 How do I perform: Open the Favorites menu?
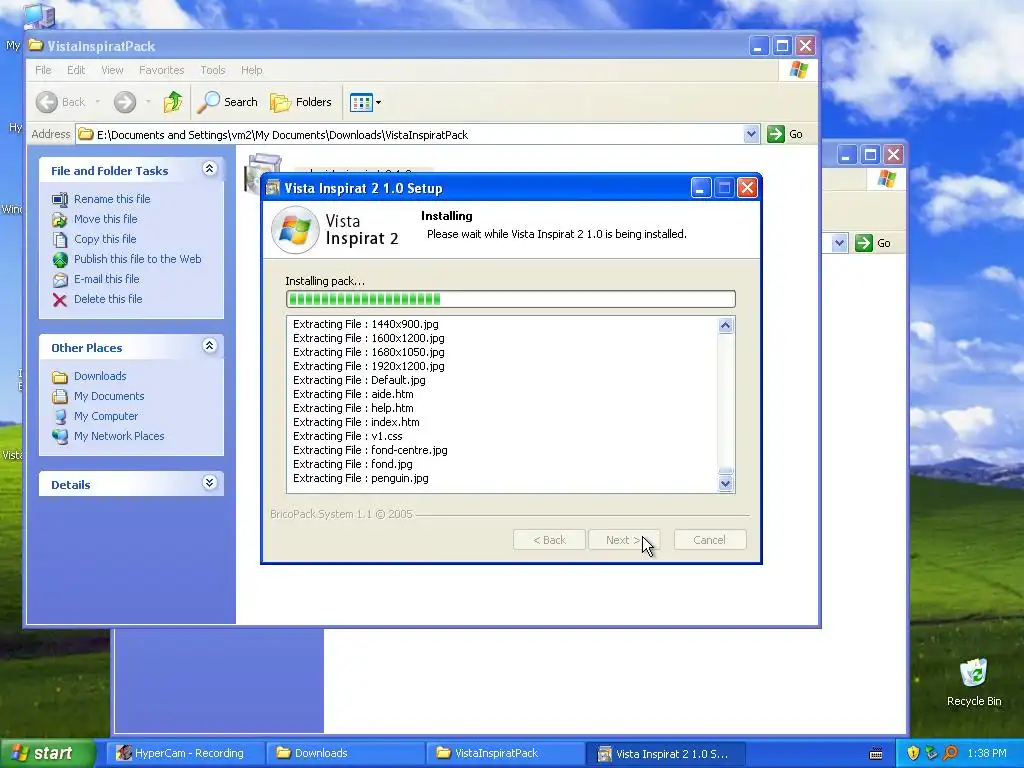(x=161, y=70)
